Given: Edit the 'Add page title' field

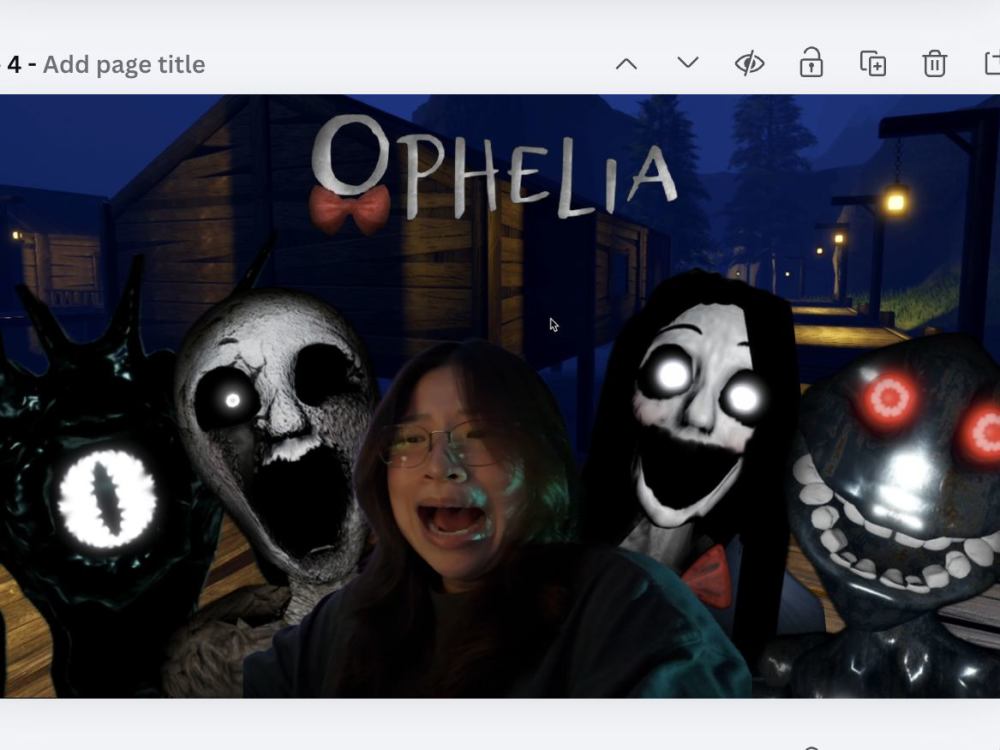Looking at the screenshot, I should (x=124, y=64).
